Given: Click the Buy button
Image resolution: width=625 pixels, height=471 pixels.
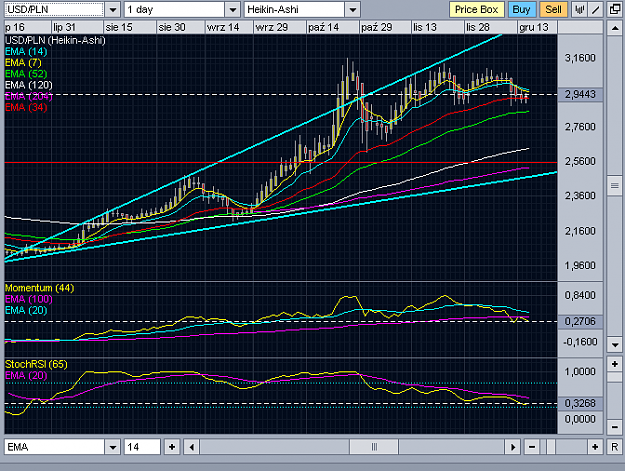Looking at the screenshot, I should click(521, 10).
